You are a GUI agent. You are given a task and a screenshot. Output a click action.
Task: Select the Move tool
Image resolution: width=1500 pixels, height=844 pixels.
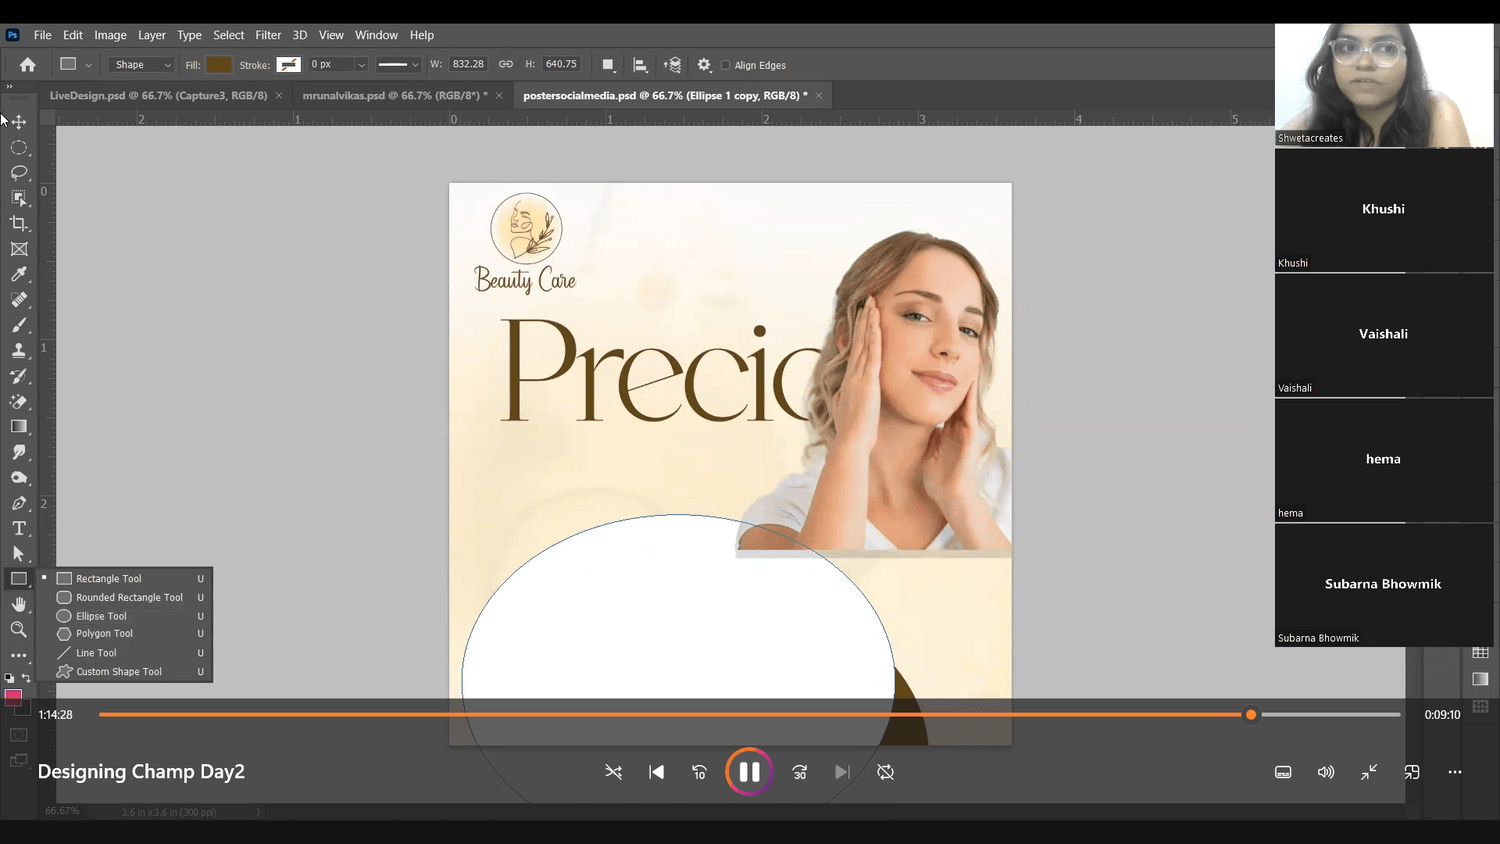pos(19,122)
